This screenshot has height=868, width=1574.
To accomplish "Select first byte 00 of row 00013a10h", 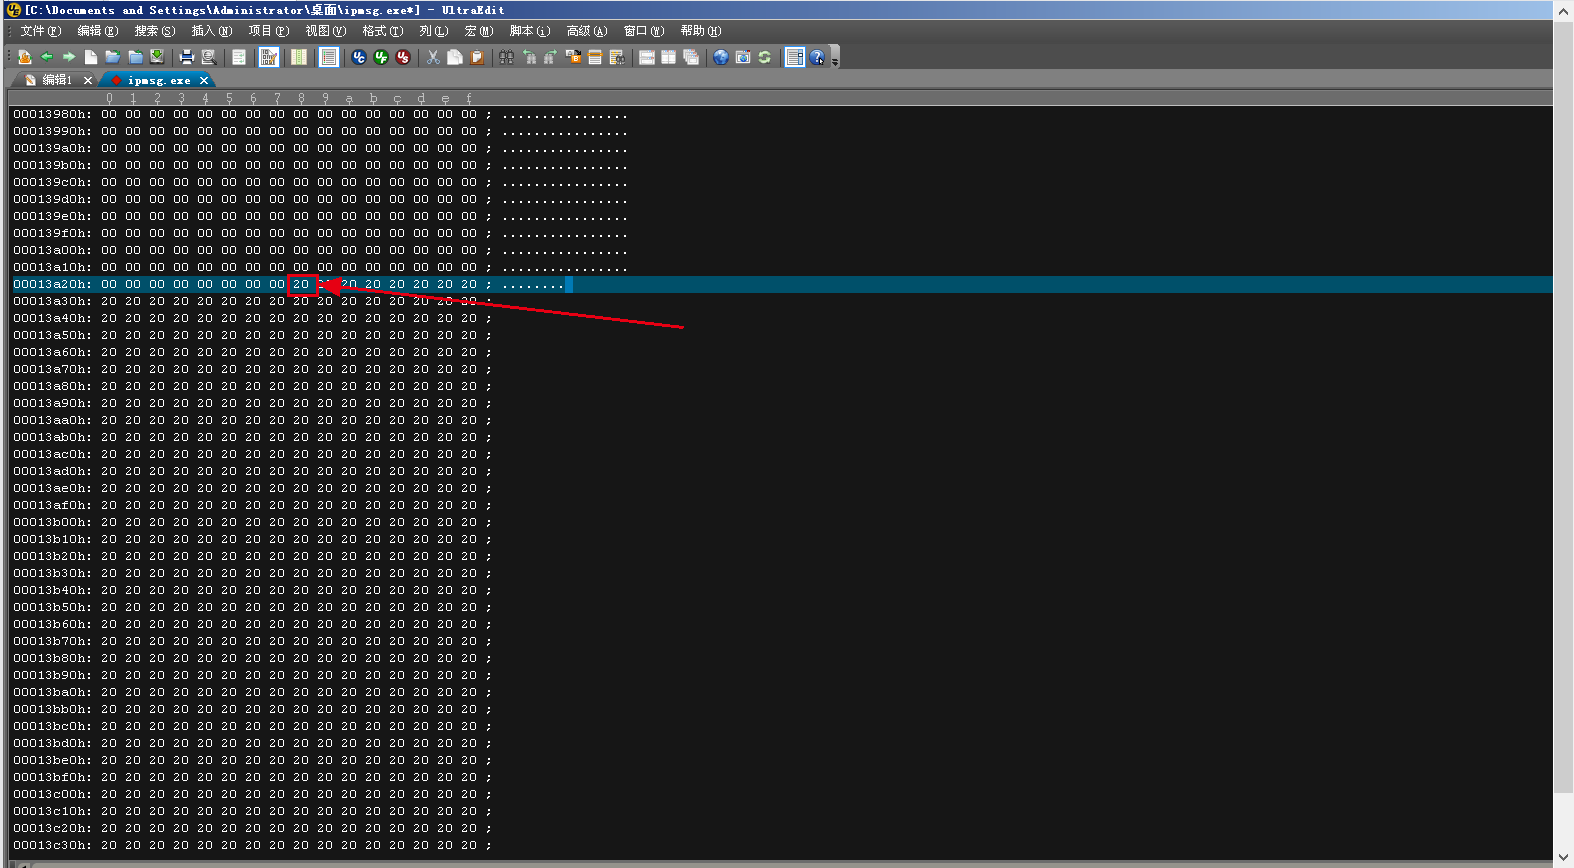I will pyautogui.click(x=109, y=267).
